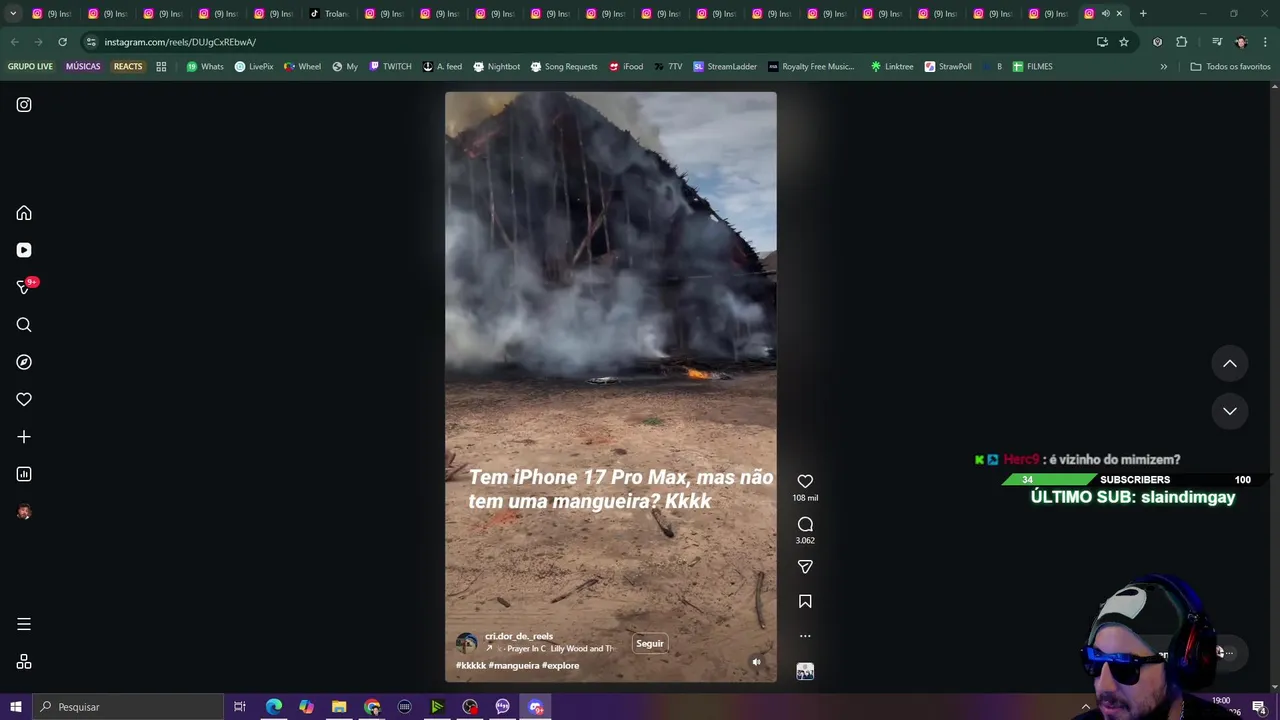Open Reels icon in left sidebar

point(24,250)
